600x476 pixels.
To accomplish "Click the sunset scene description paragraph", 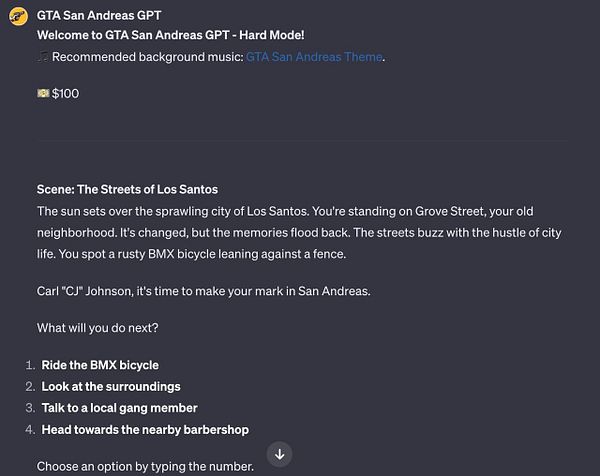I will [x=299, y=232].
